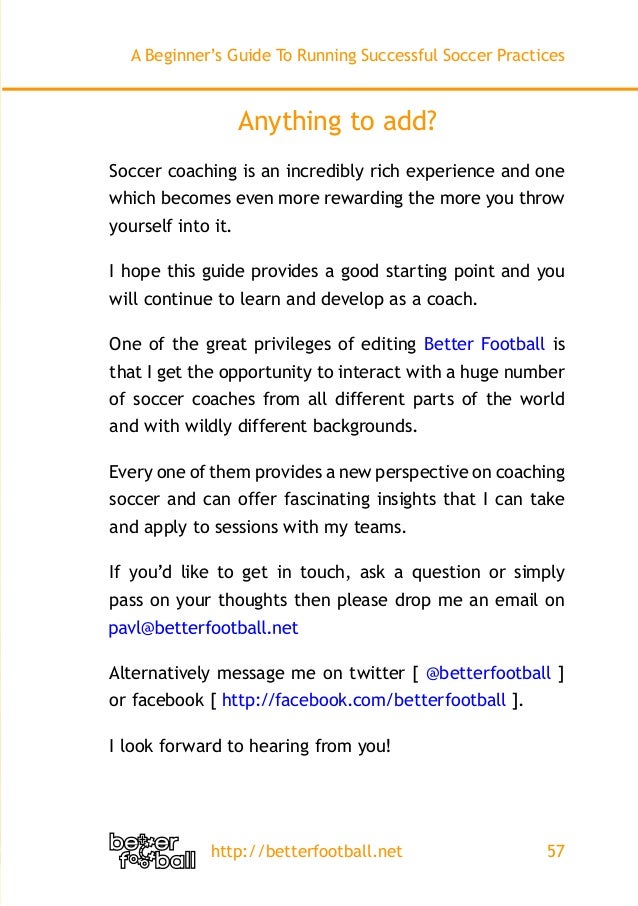Viewport: 638px width, 906px height.
Task: Click page number 57 in footer
Action: click(x=555, y=851)
